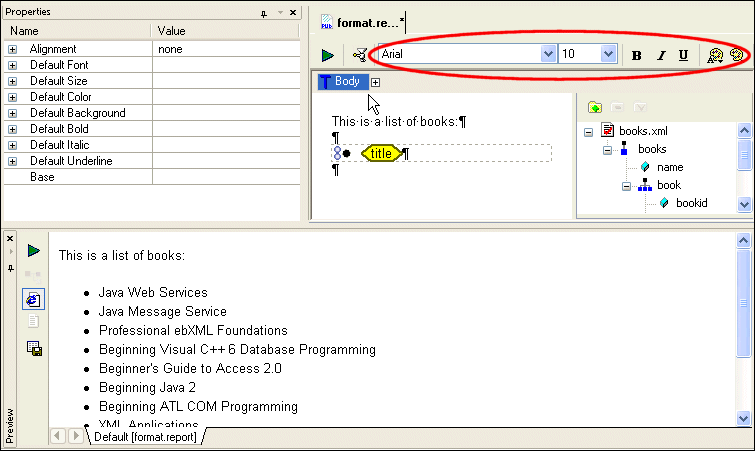The width and height of the screenshot is (755, 451).
Task: Click the yellow title tag in editor
Action: pyautogui.click(x=381, y=153)
